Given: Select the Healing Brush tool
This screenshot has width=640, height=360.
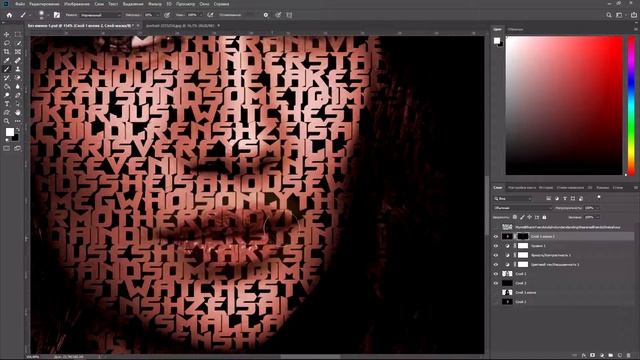Looking at the screenshot, I should pos(18,60).
